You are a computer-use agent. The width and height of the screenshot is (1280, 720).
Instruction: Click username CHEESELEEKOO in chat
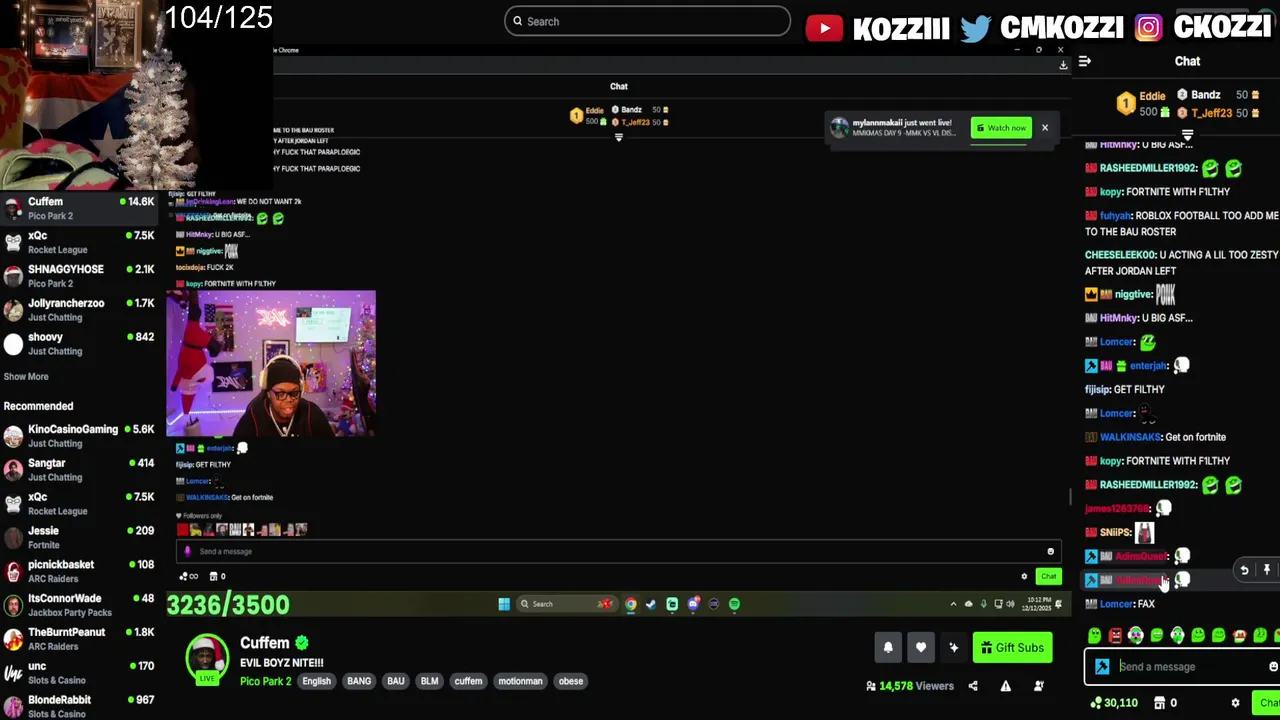[x=1120, y=255]
